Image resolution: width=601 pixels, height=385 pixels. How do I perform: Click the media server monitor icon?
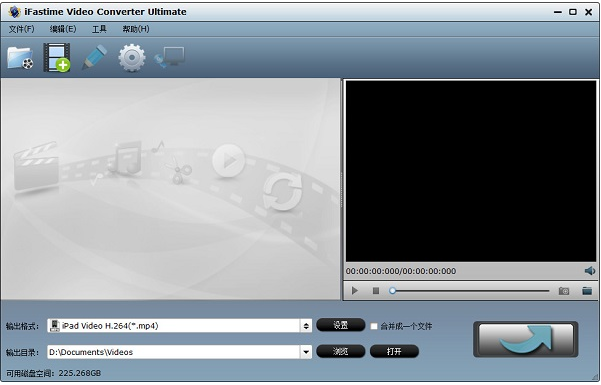click(x=169, y=58)
